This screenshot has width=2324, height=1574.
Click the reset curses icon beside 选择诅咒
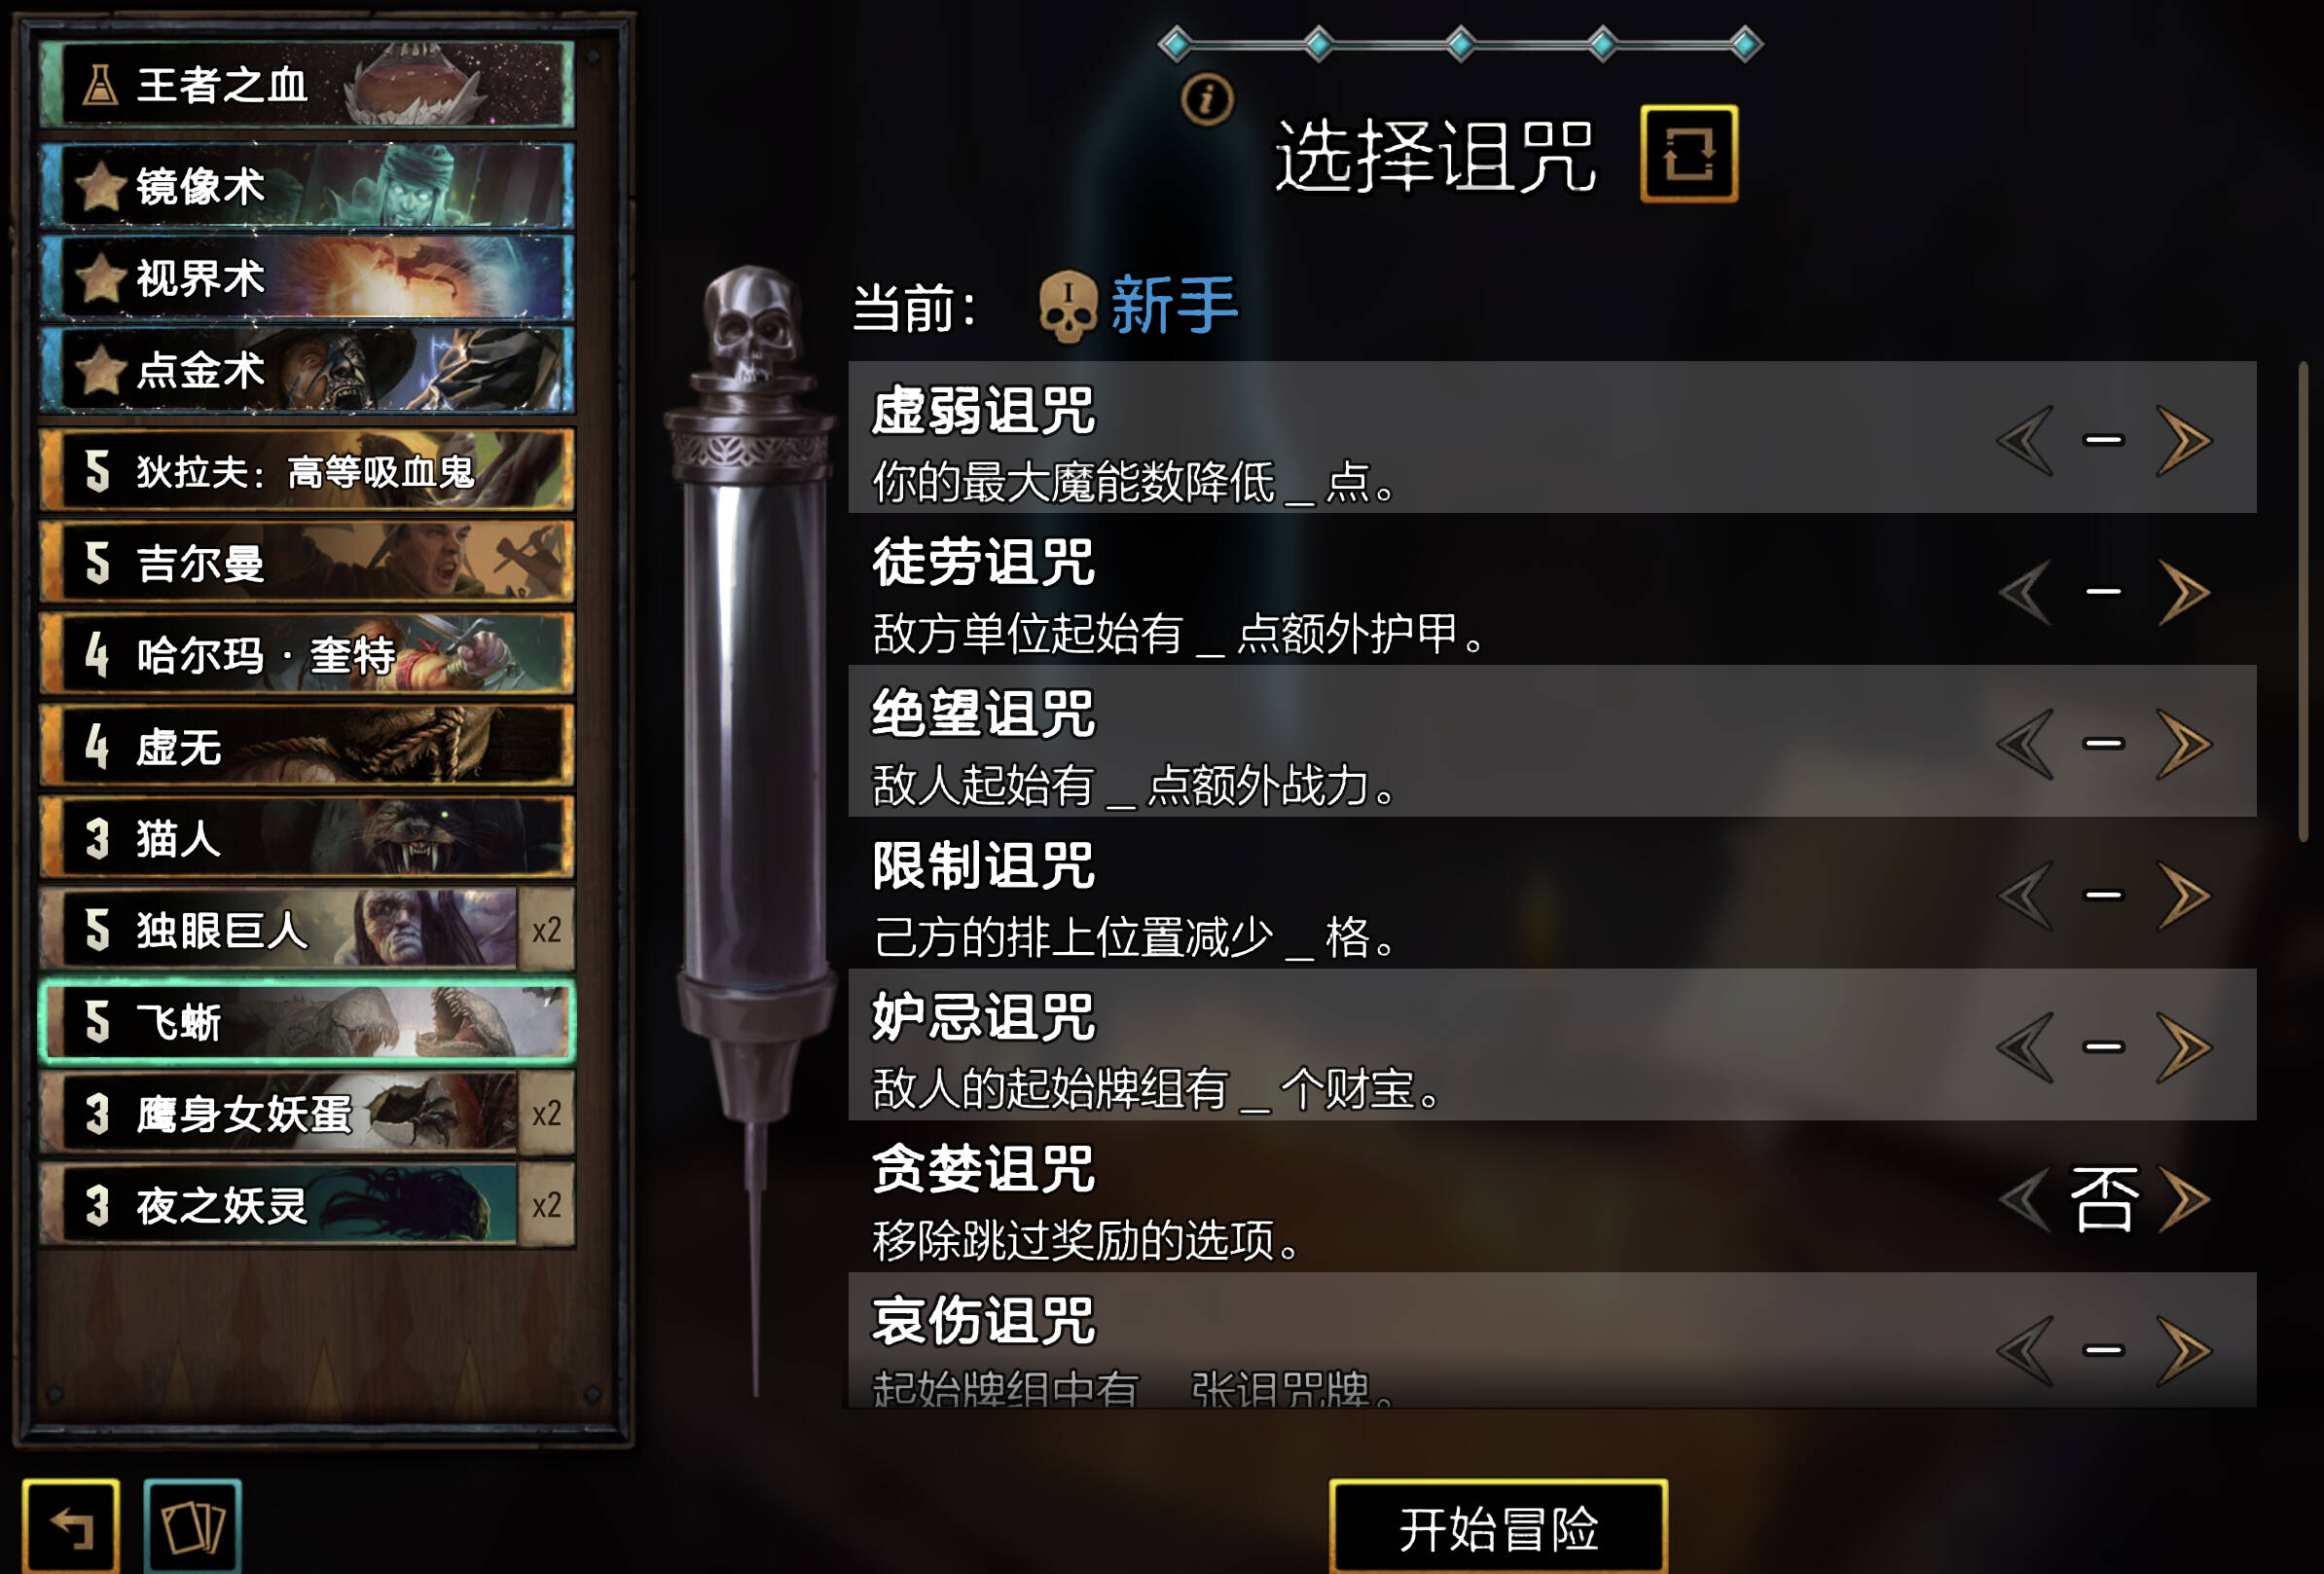point(1688,154)
